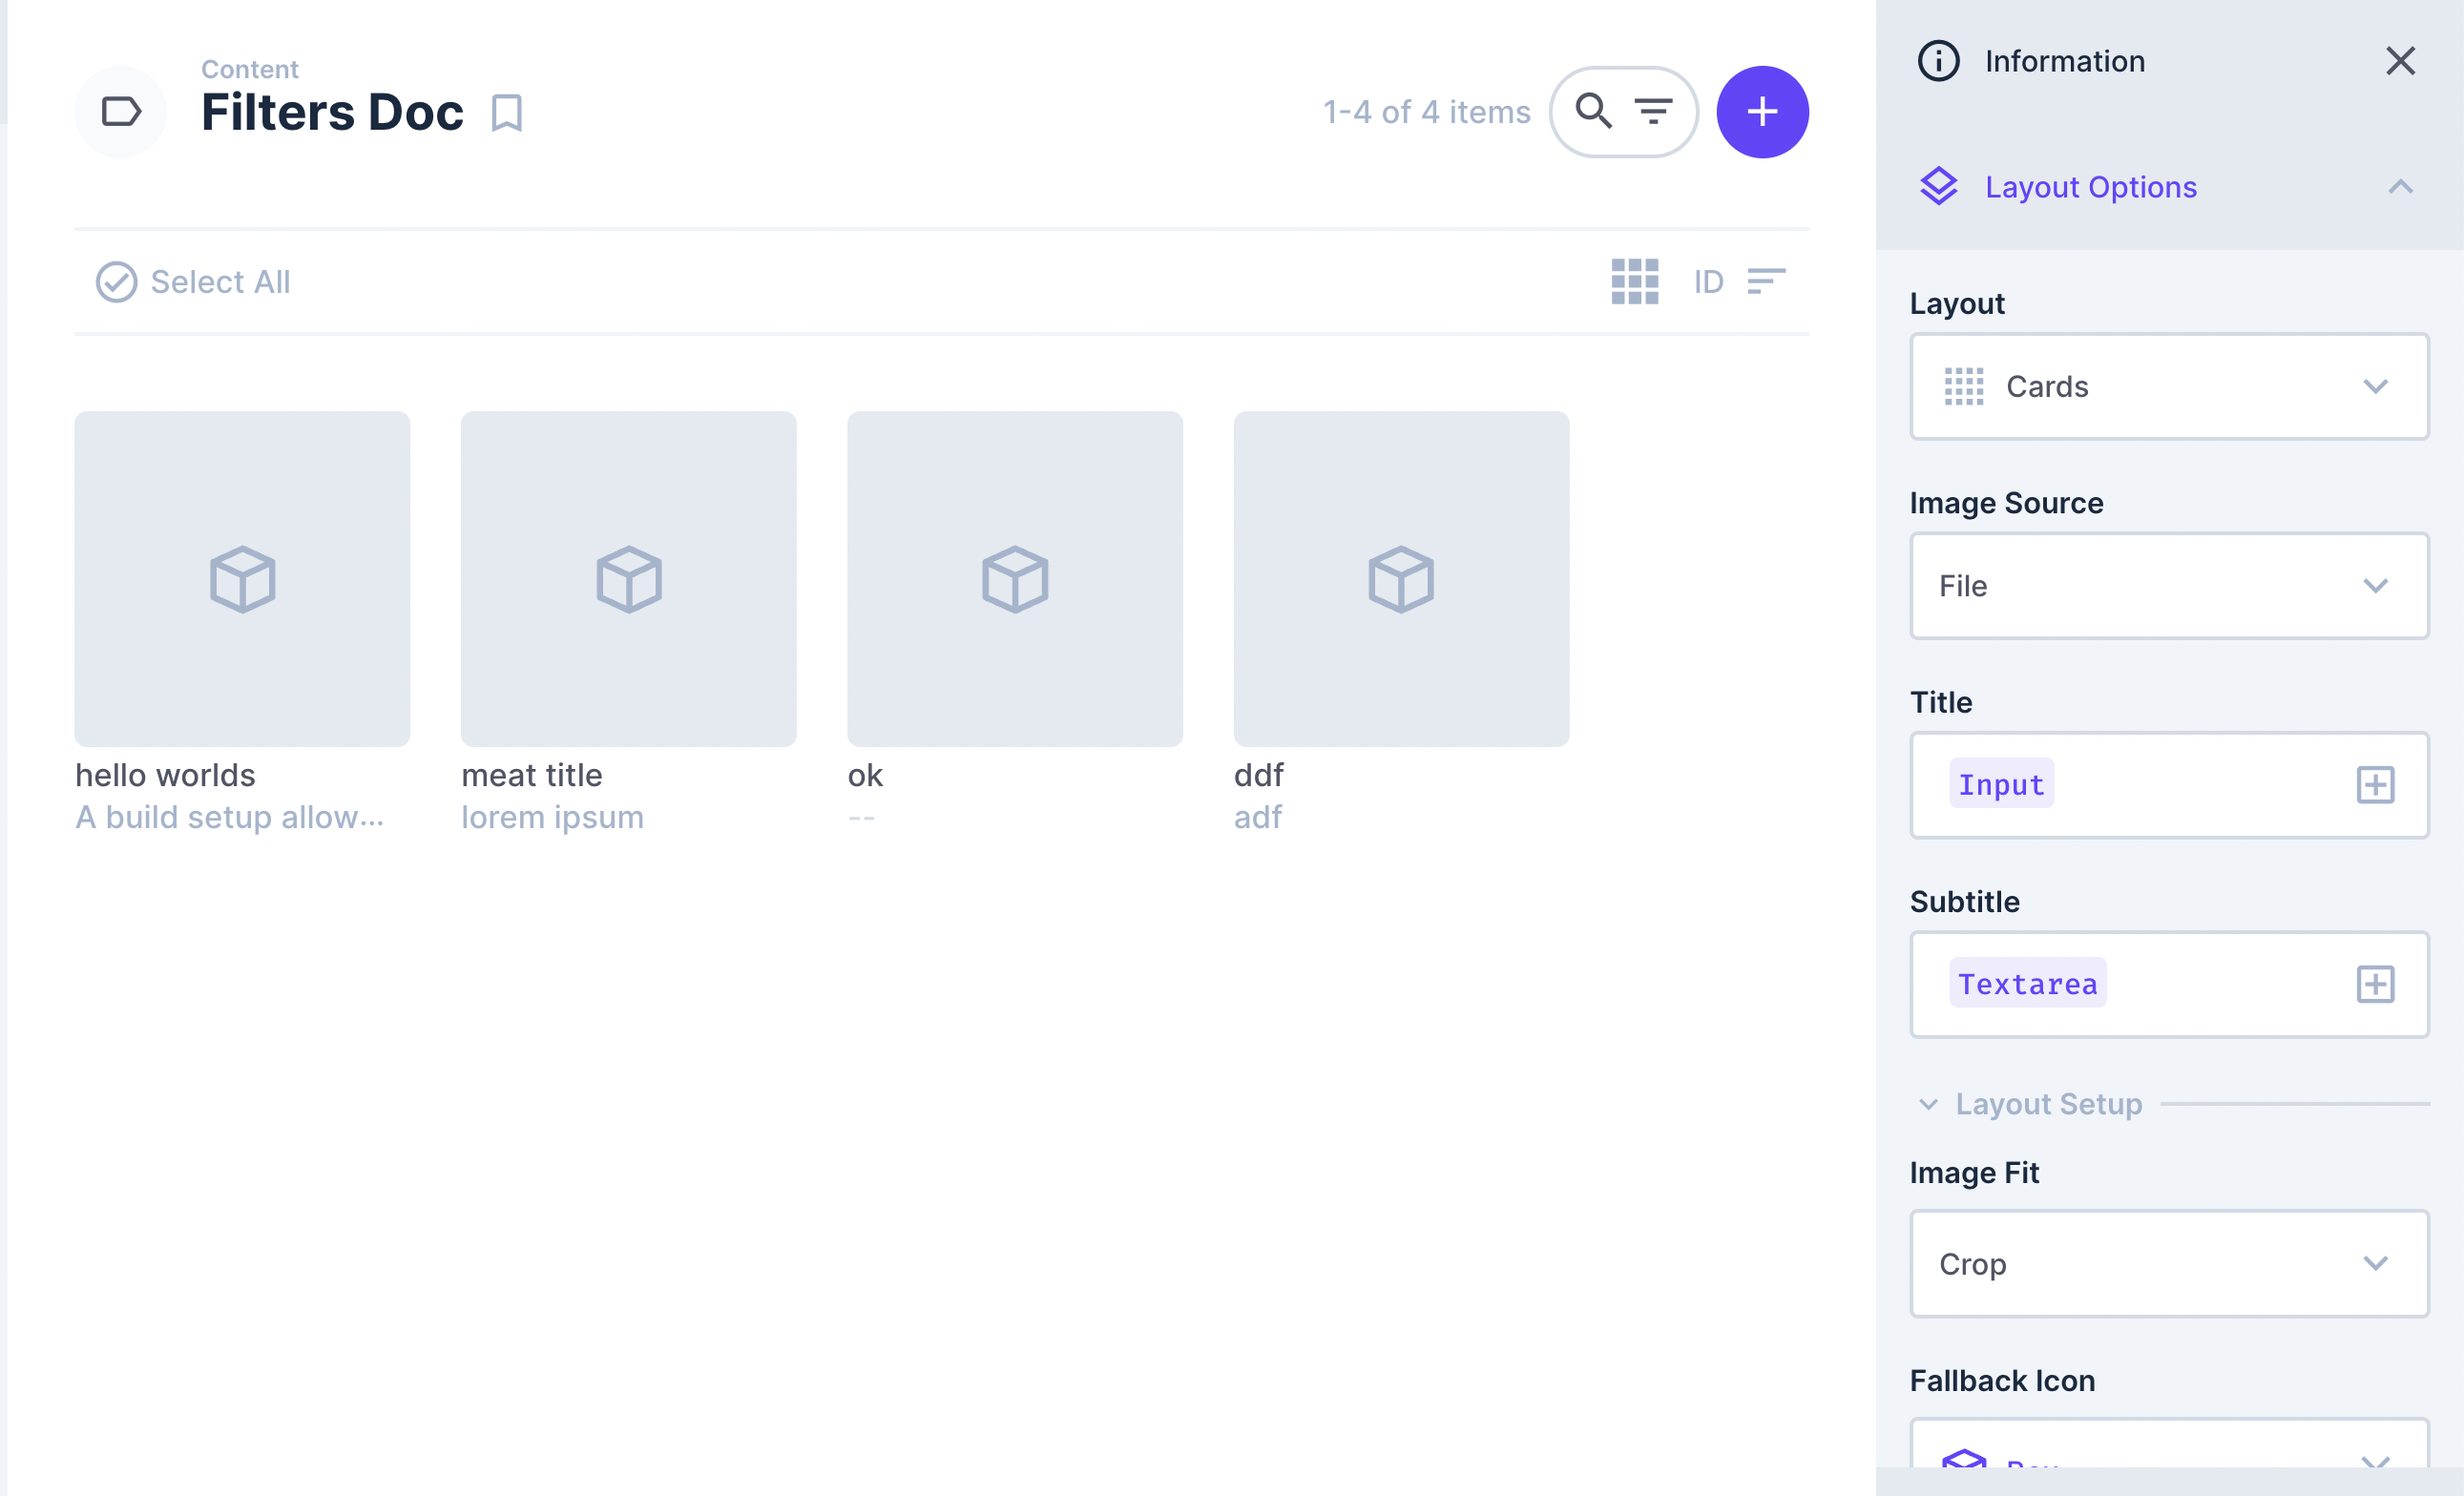2464x1496 pixels.
Task: Open the filter options icon
Action: [x=1654, y=111]
